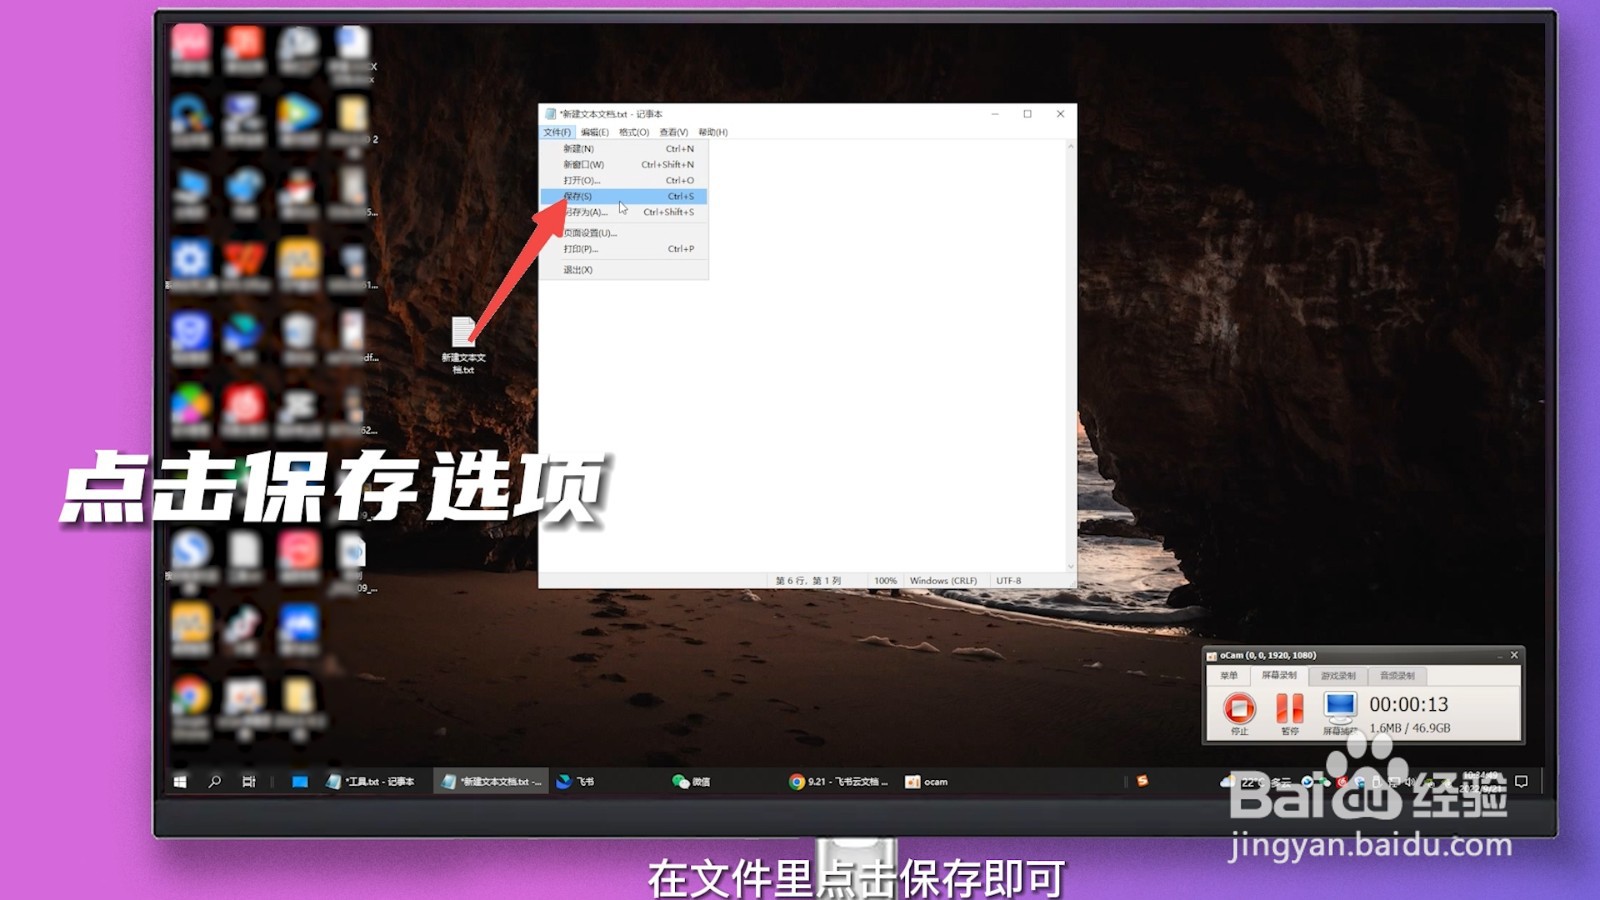Viewport: 1600px width, 900px height.
Task: Switch to oCam 屏幕录制 tab
Action: (x=1279, y=676)
